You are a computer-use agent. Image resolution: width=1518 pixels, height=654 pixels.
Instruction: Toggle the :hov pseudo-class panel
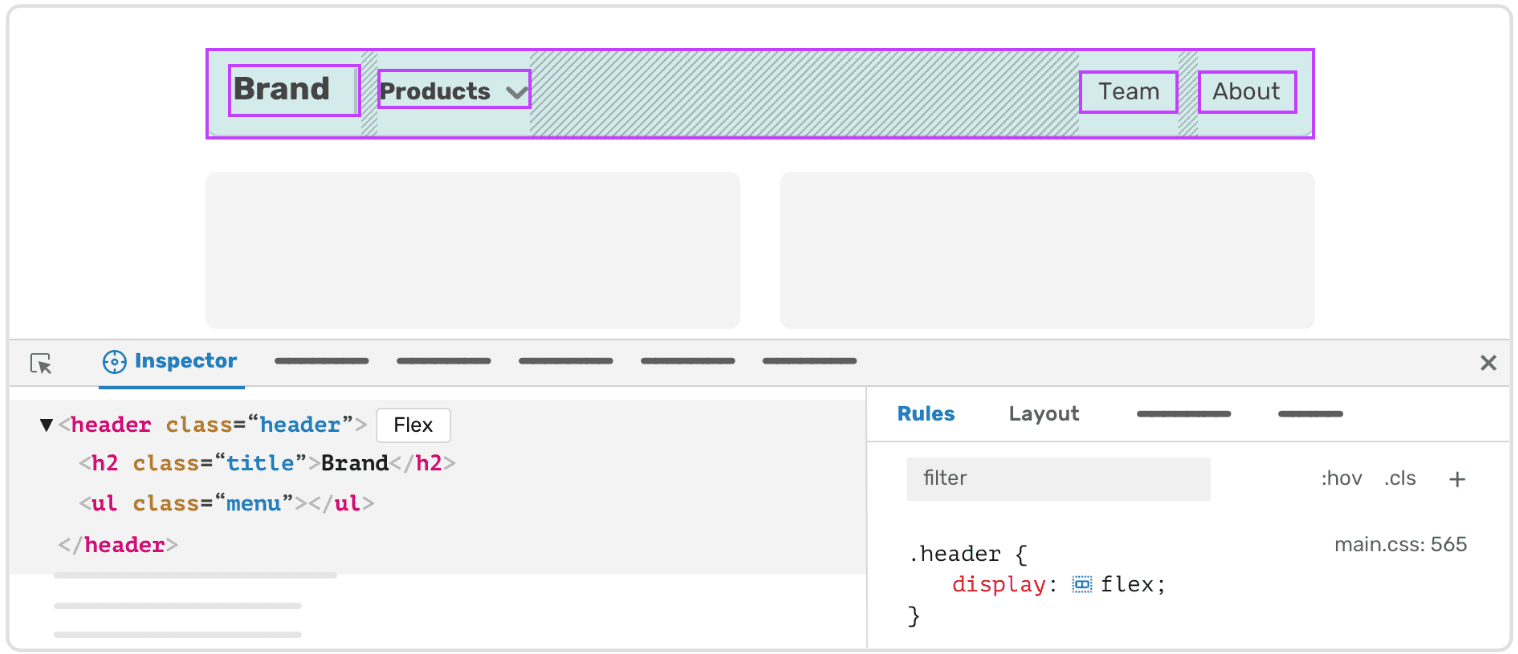pos(1341,478)
